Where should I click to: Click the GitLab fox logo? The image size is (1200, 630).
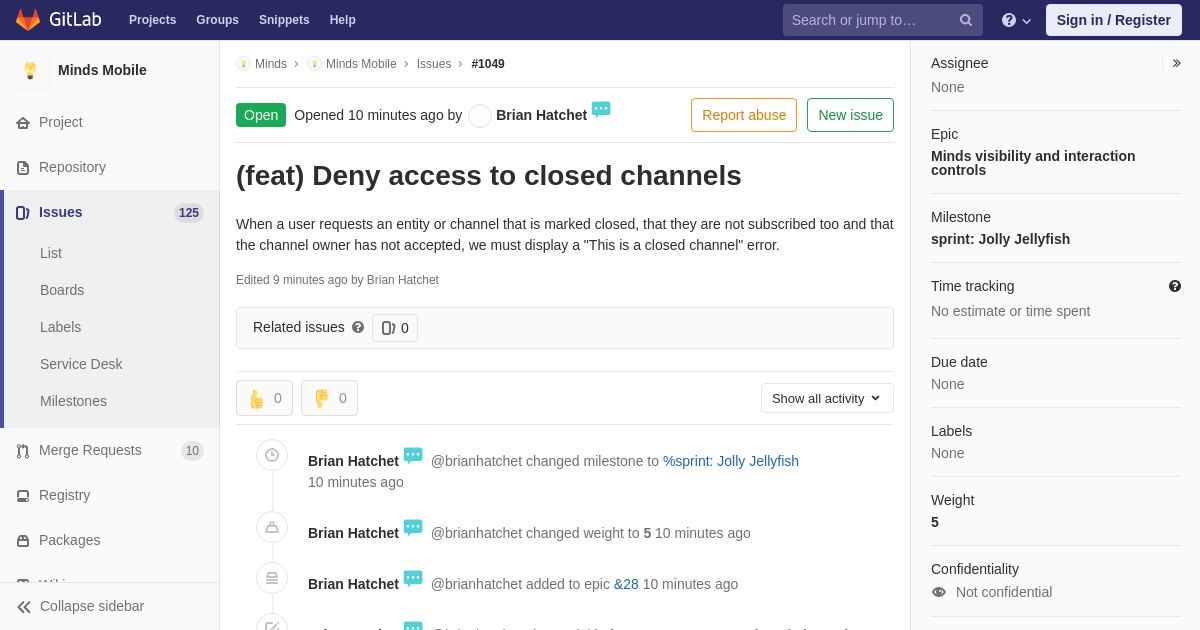point(28,20)
